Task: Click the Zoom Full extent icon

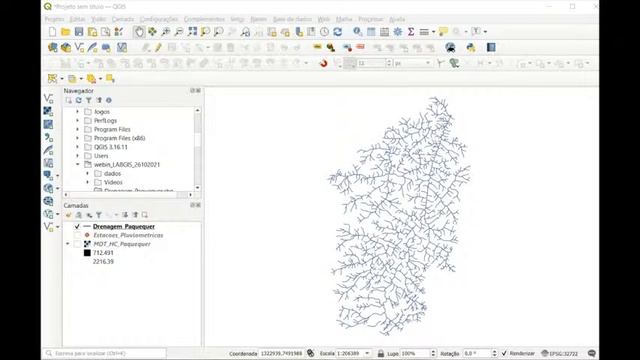Action: [192, 32]
